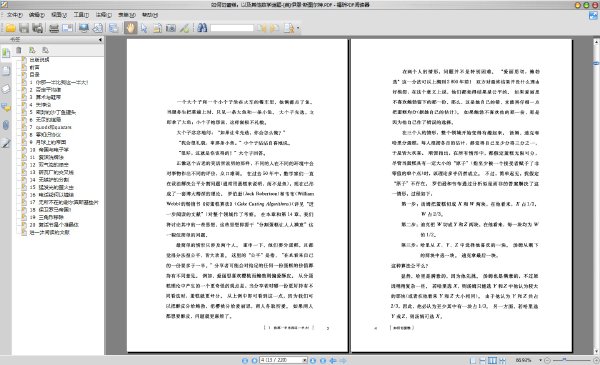Open the page number dropdown
Screen dimensions: 600x365
[x=305, y=360]
